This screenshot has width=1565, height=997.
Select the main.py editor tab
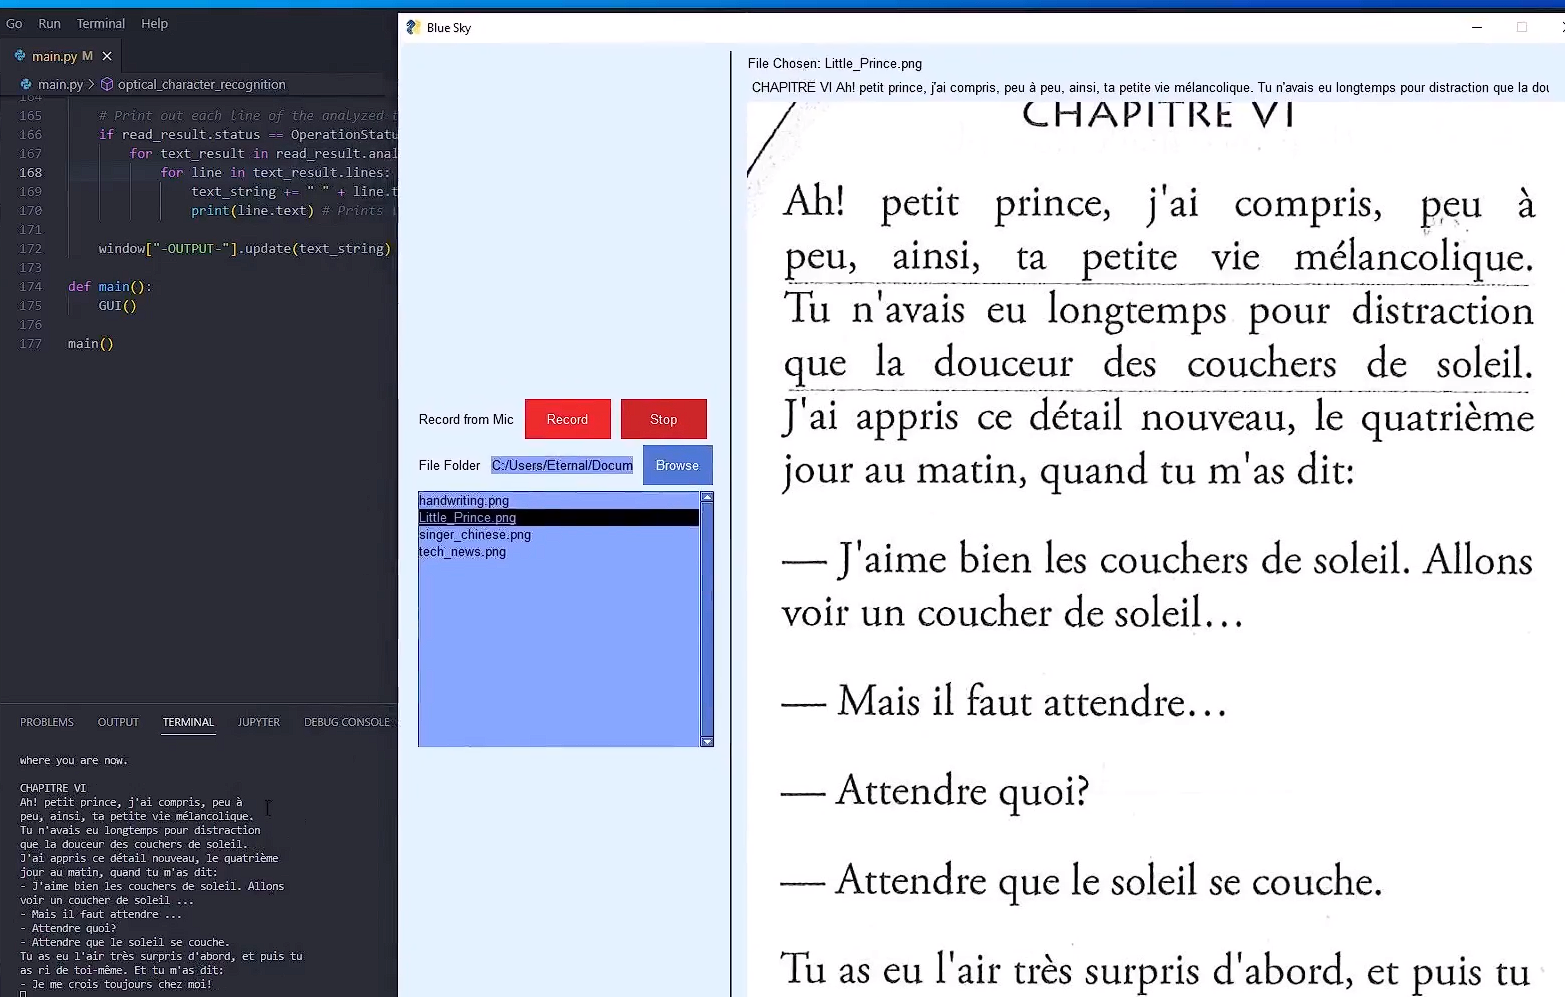click(x=61, y=56)
